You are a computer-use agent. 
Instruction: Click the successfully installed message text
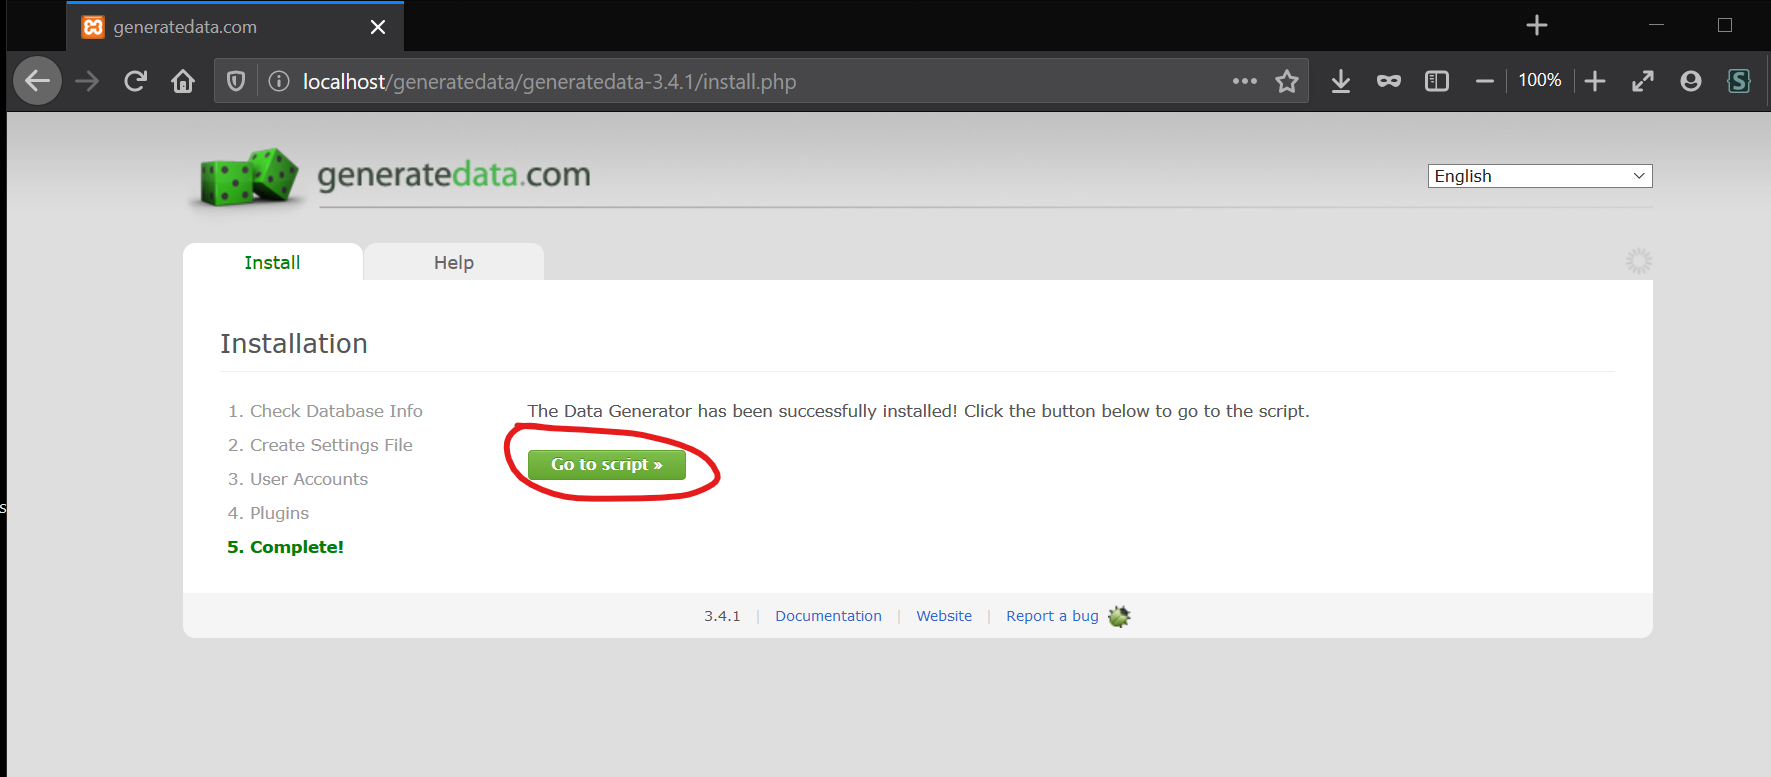click(x=918, y=411)
